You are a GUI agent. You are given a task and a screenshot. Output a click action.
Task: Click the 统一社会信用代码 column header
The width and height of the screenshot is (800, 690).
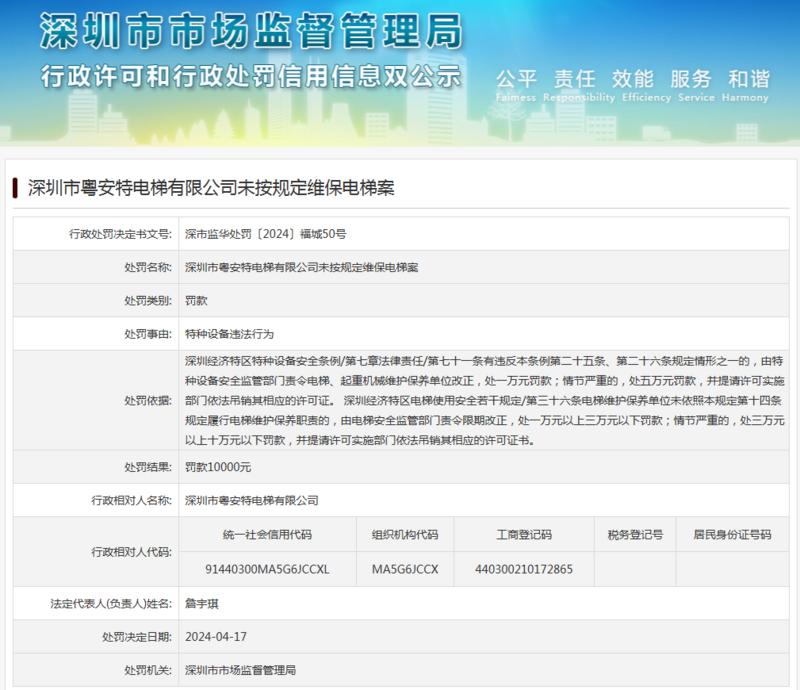267,535
